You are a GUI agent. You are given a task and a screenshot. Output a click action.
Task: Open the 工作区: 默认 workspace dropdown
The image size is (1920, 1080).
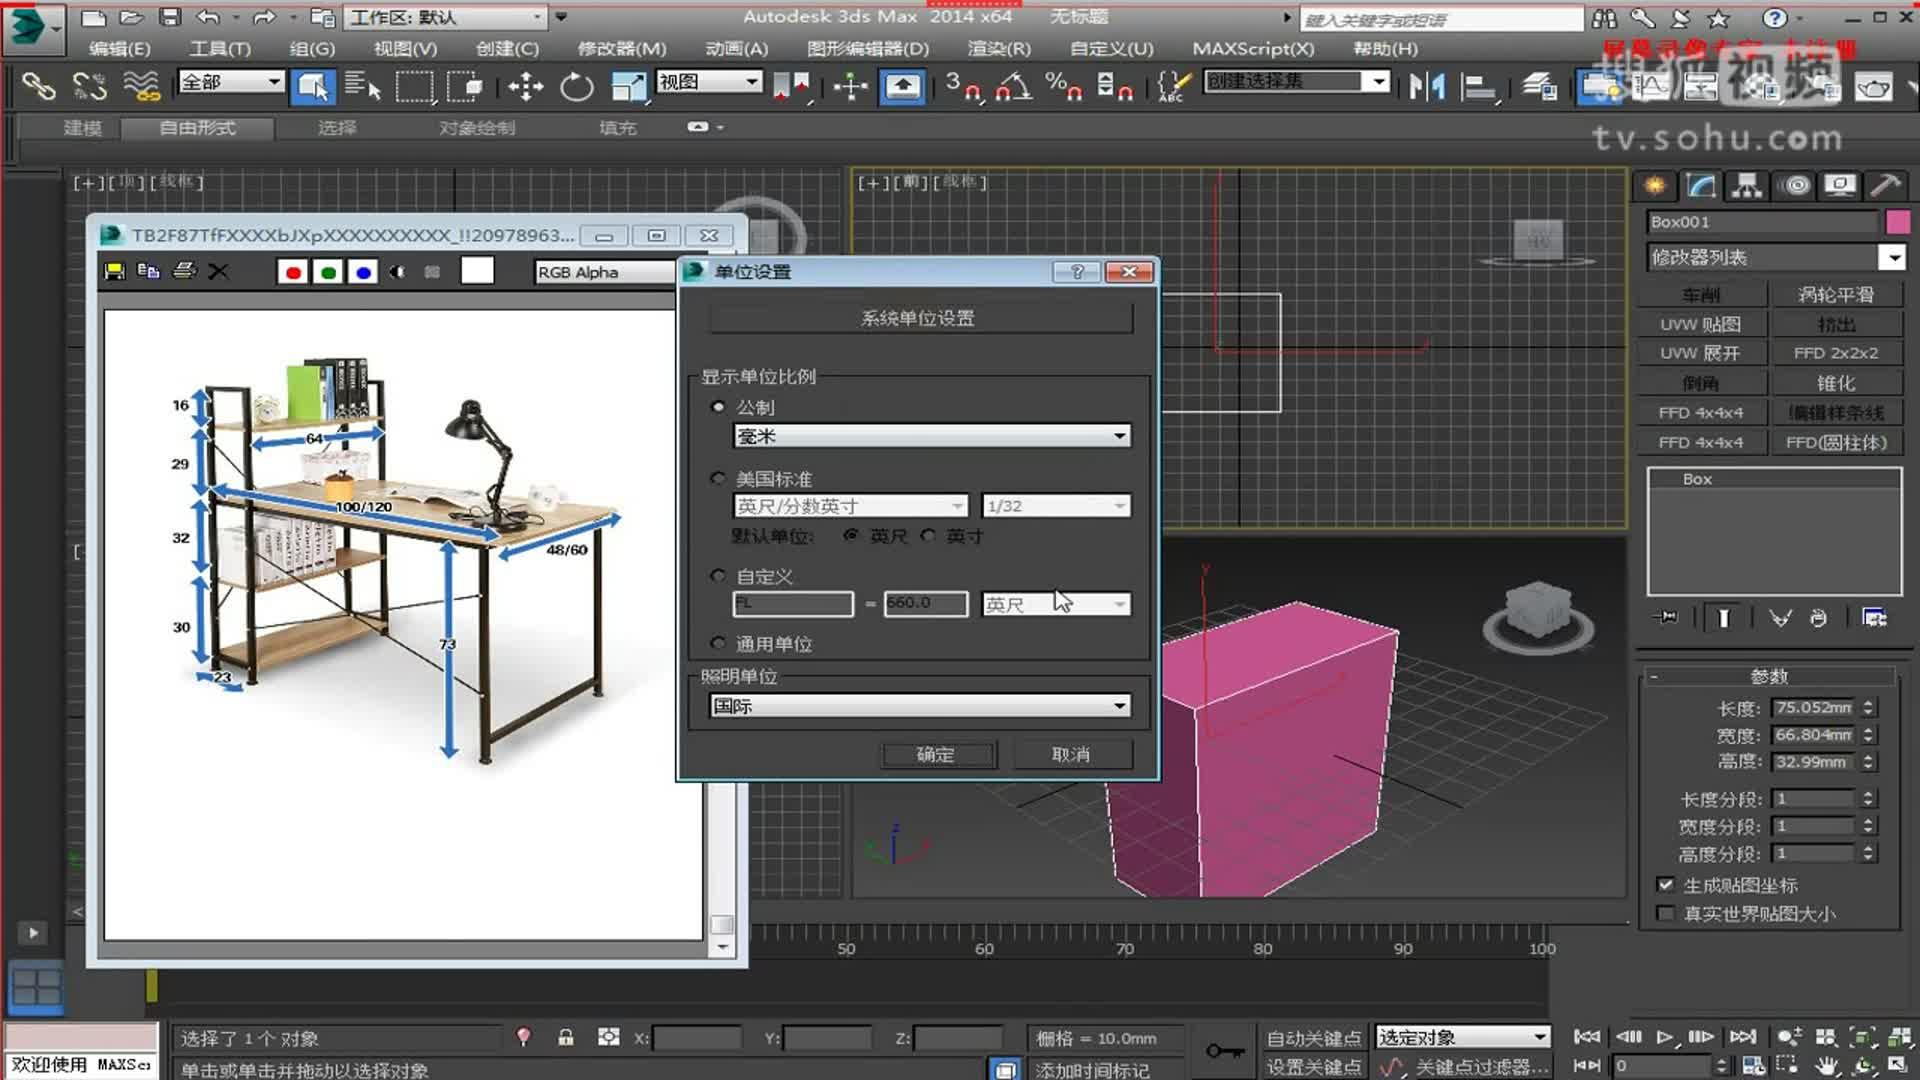pos(446,18)
